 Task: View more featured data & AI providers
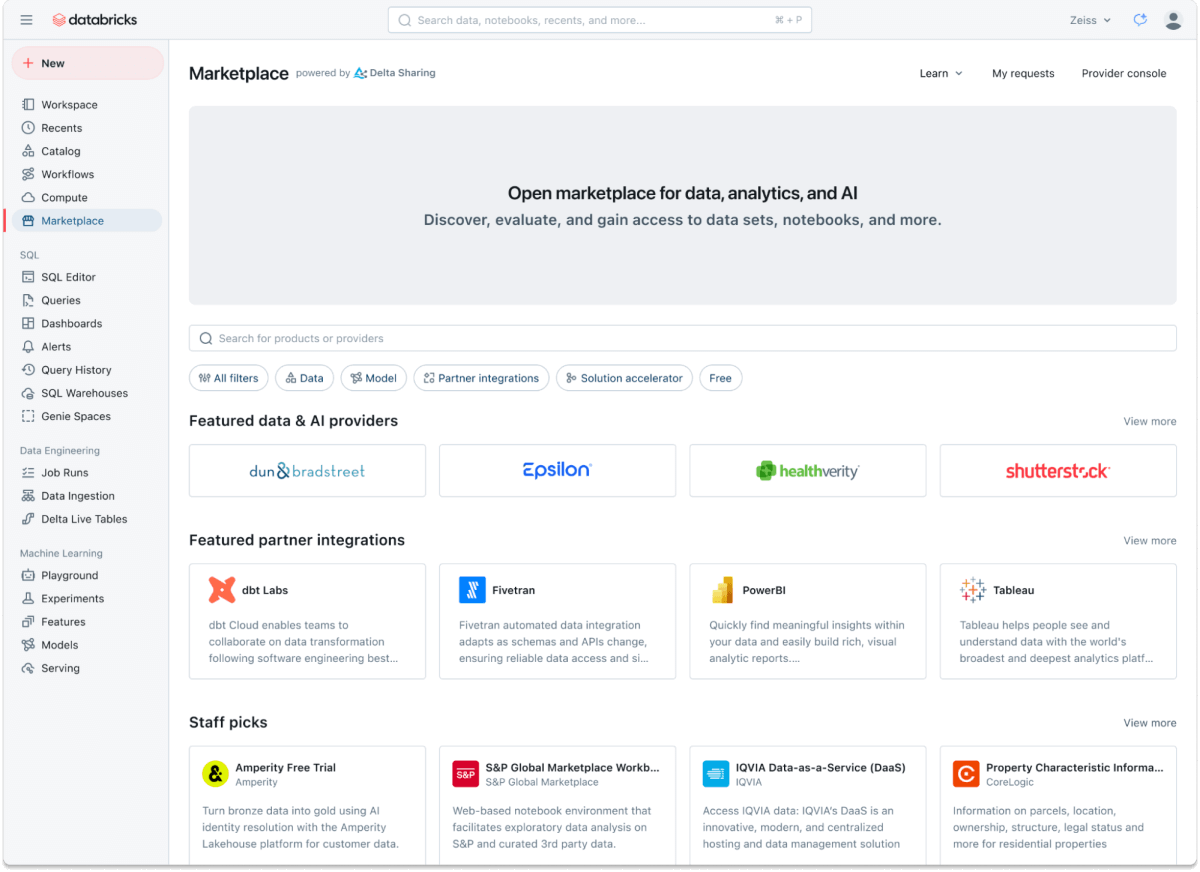[1150, 421]
